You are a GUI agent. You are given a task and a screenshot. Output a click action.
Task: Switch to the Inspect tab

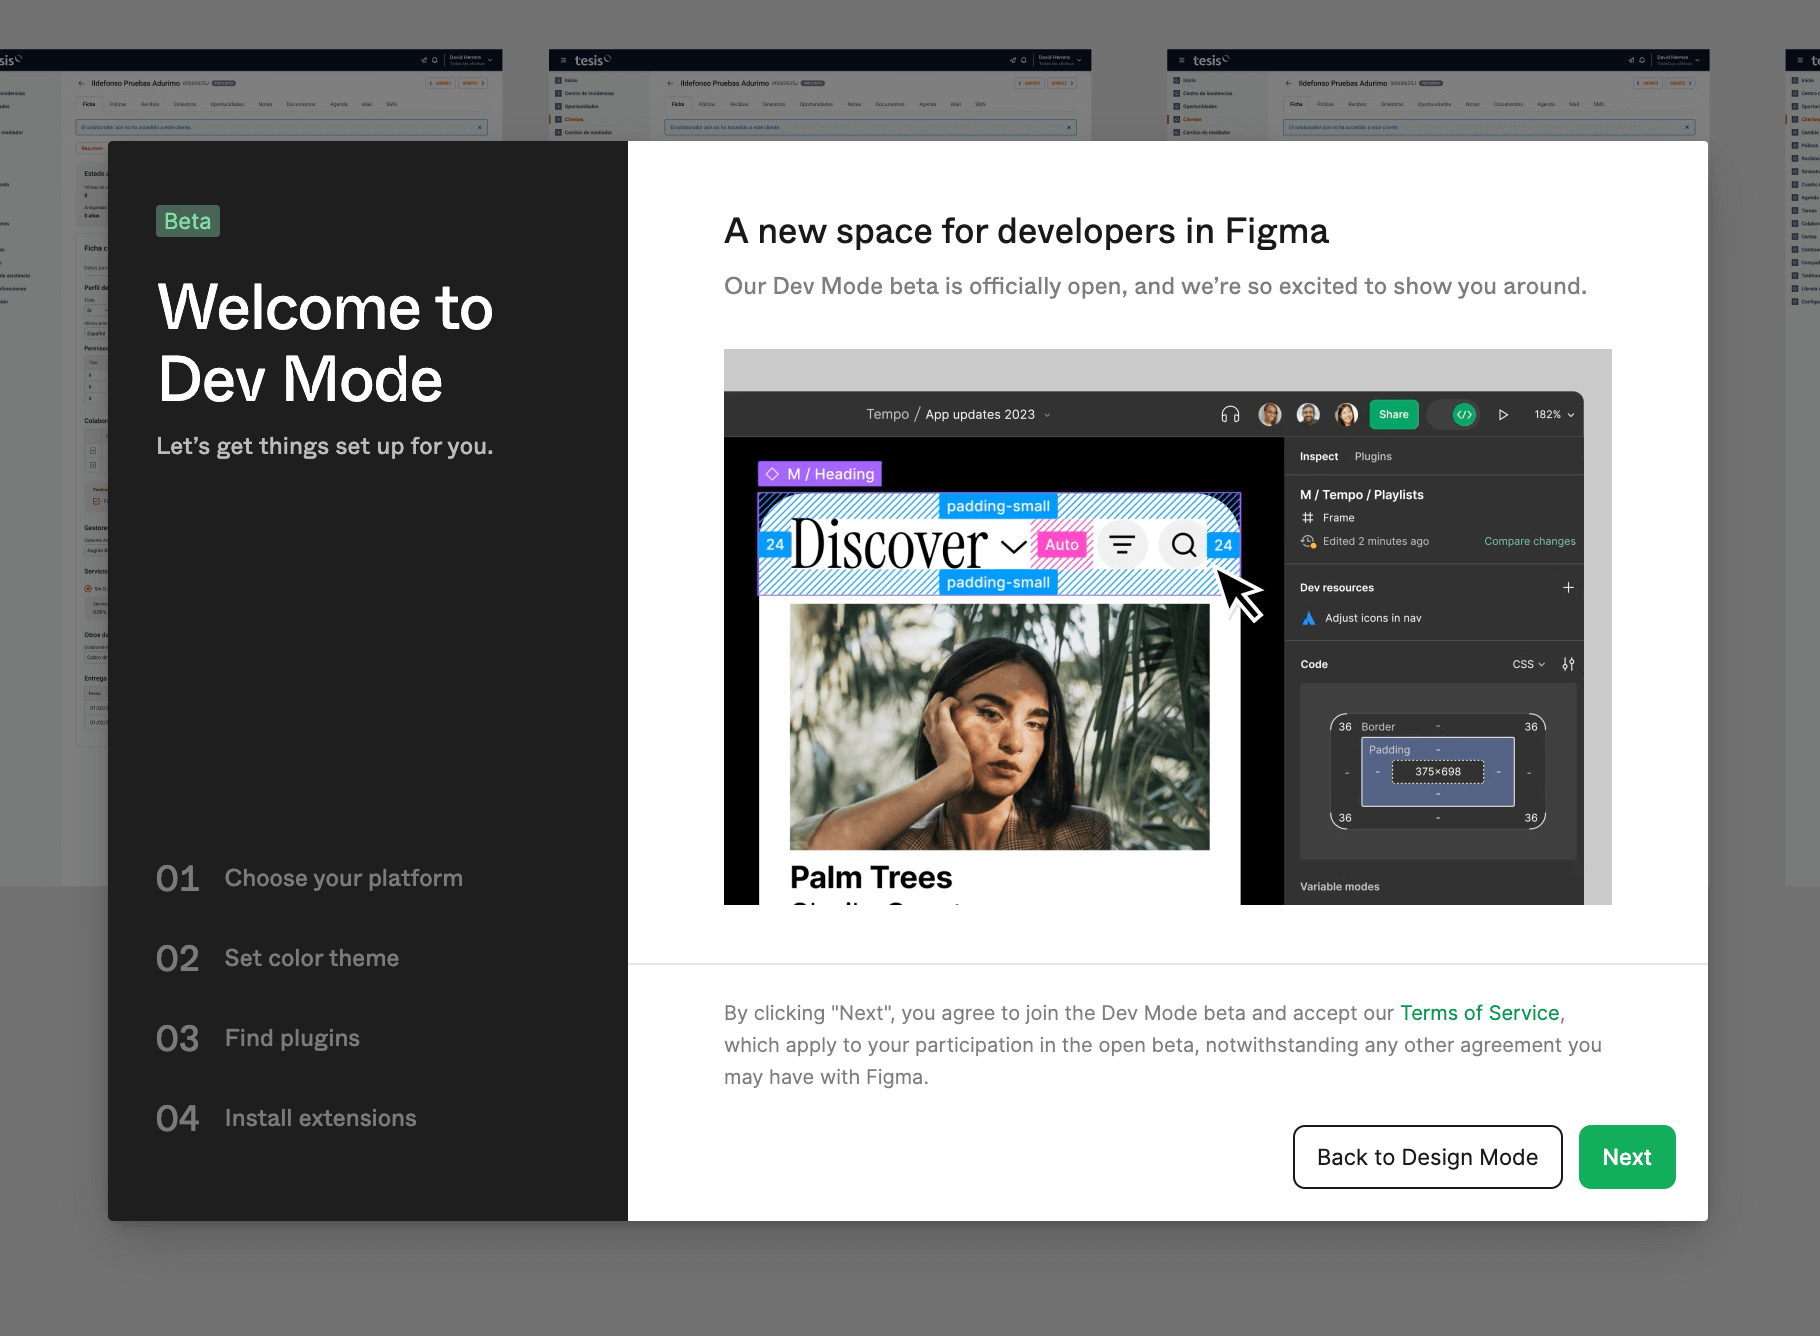(1318, 457)
